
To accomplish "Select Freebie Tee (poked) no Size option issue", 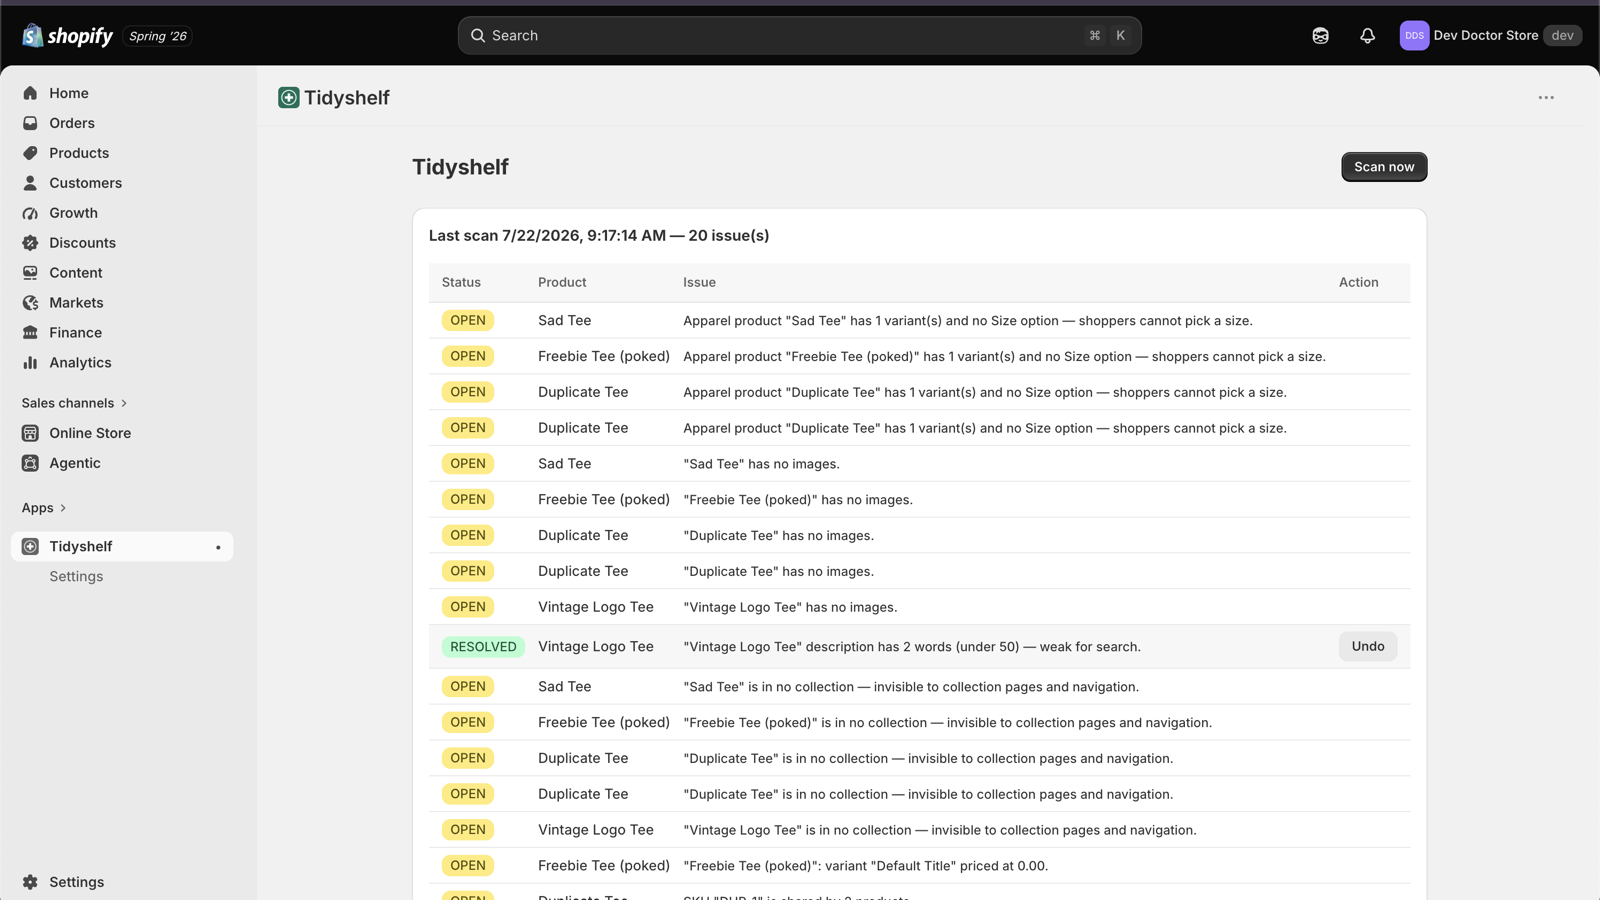I will 1004,357.
